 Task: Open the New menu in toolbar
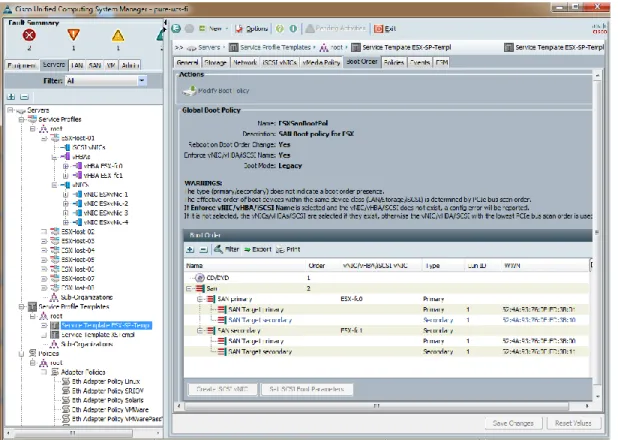(214, 28)
